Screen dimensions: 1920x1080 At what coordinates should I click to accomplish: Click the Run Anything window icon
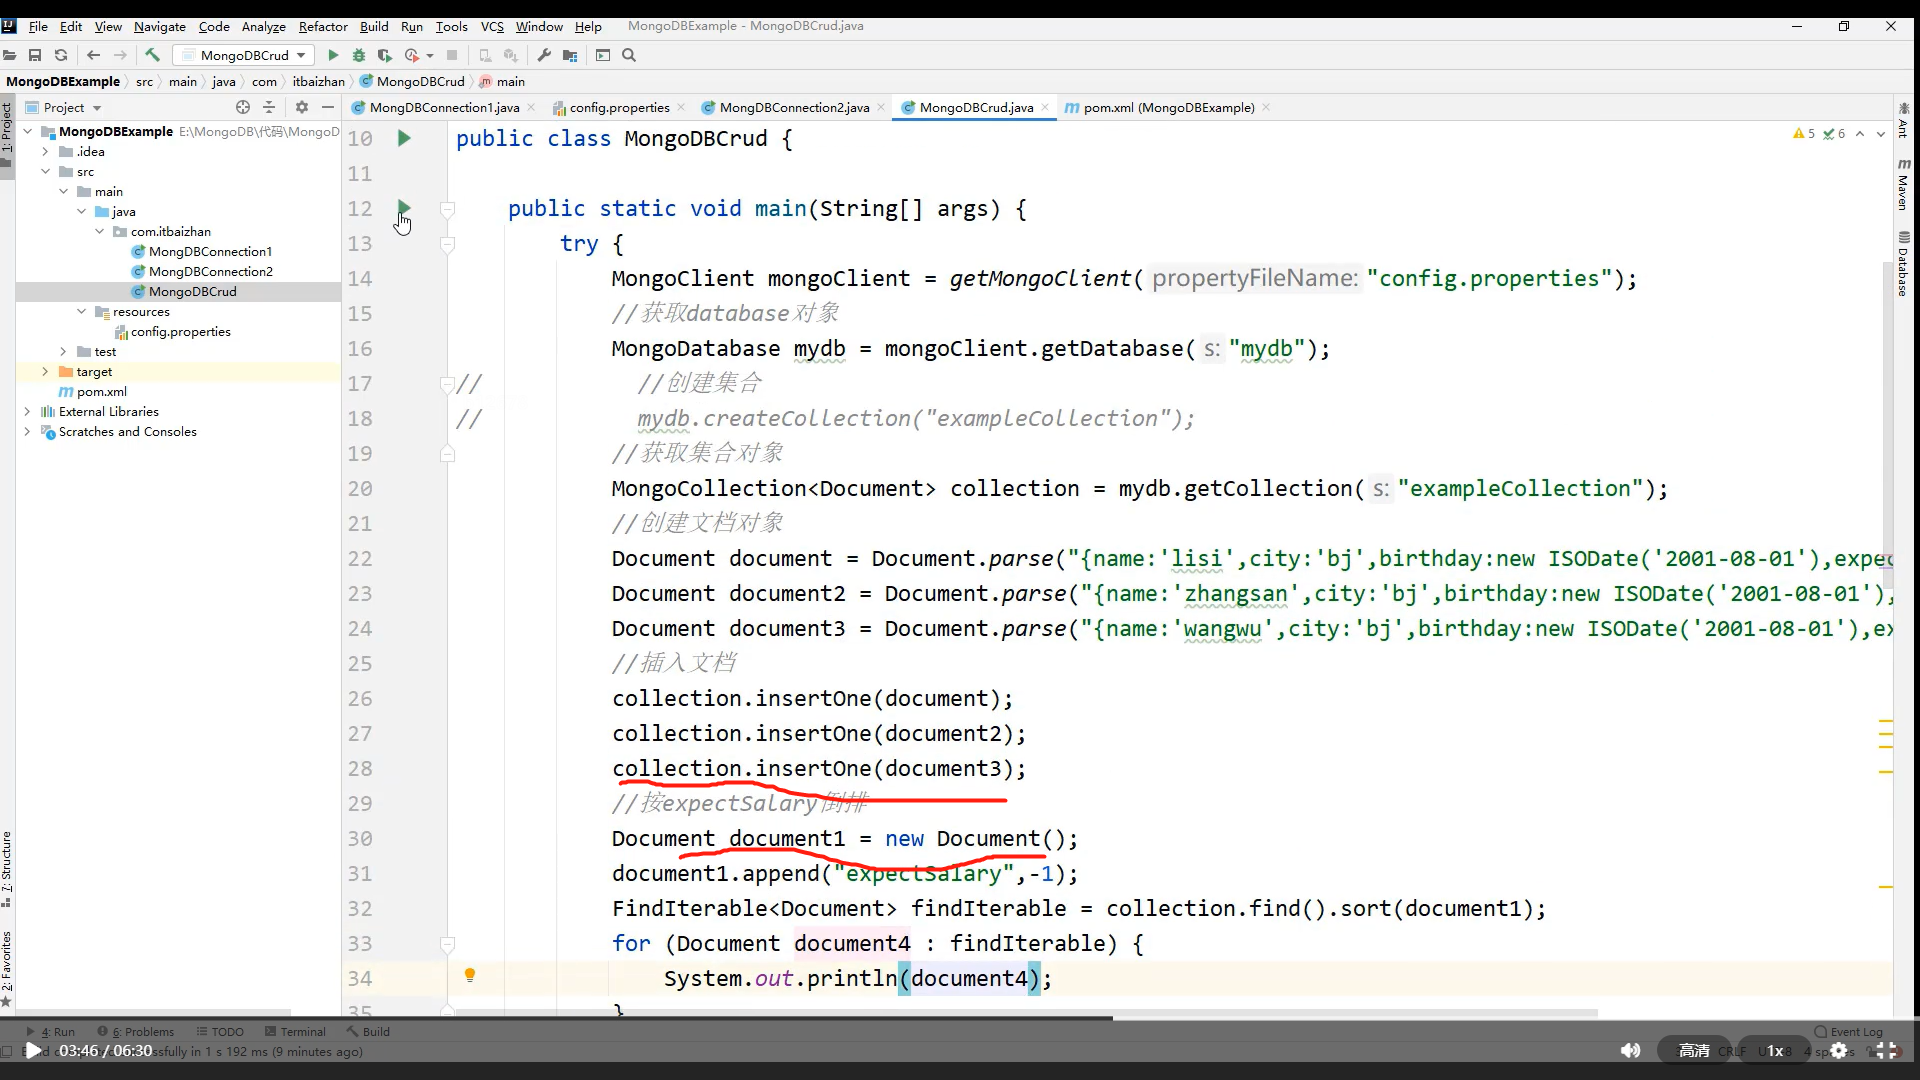click(x=603, y=55)
